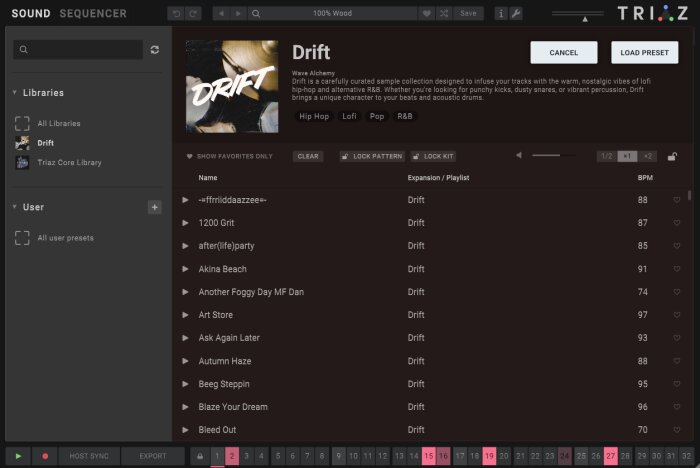Filter by Lofi tag
700x468 pixels.
pyautogui.click(x=349, y=116)
